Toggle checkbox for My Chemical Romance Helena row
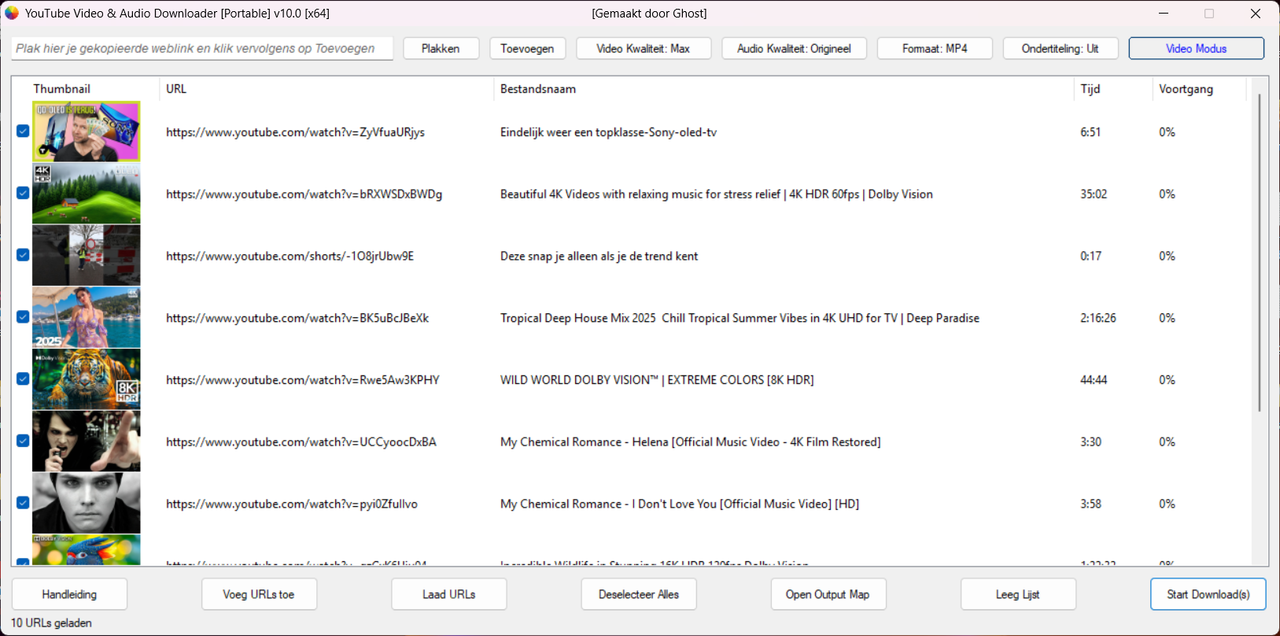This screenshot has height=636, width=1280. [x=23, y=441]
